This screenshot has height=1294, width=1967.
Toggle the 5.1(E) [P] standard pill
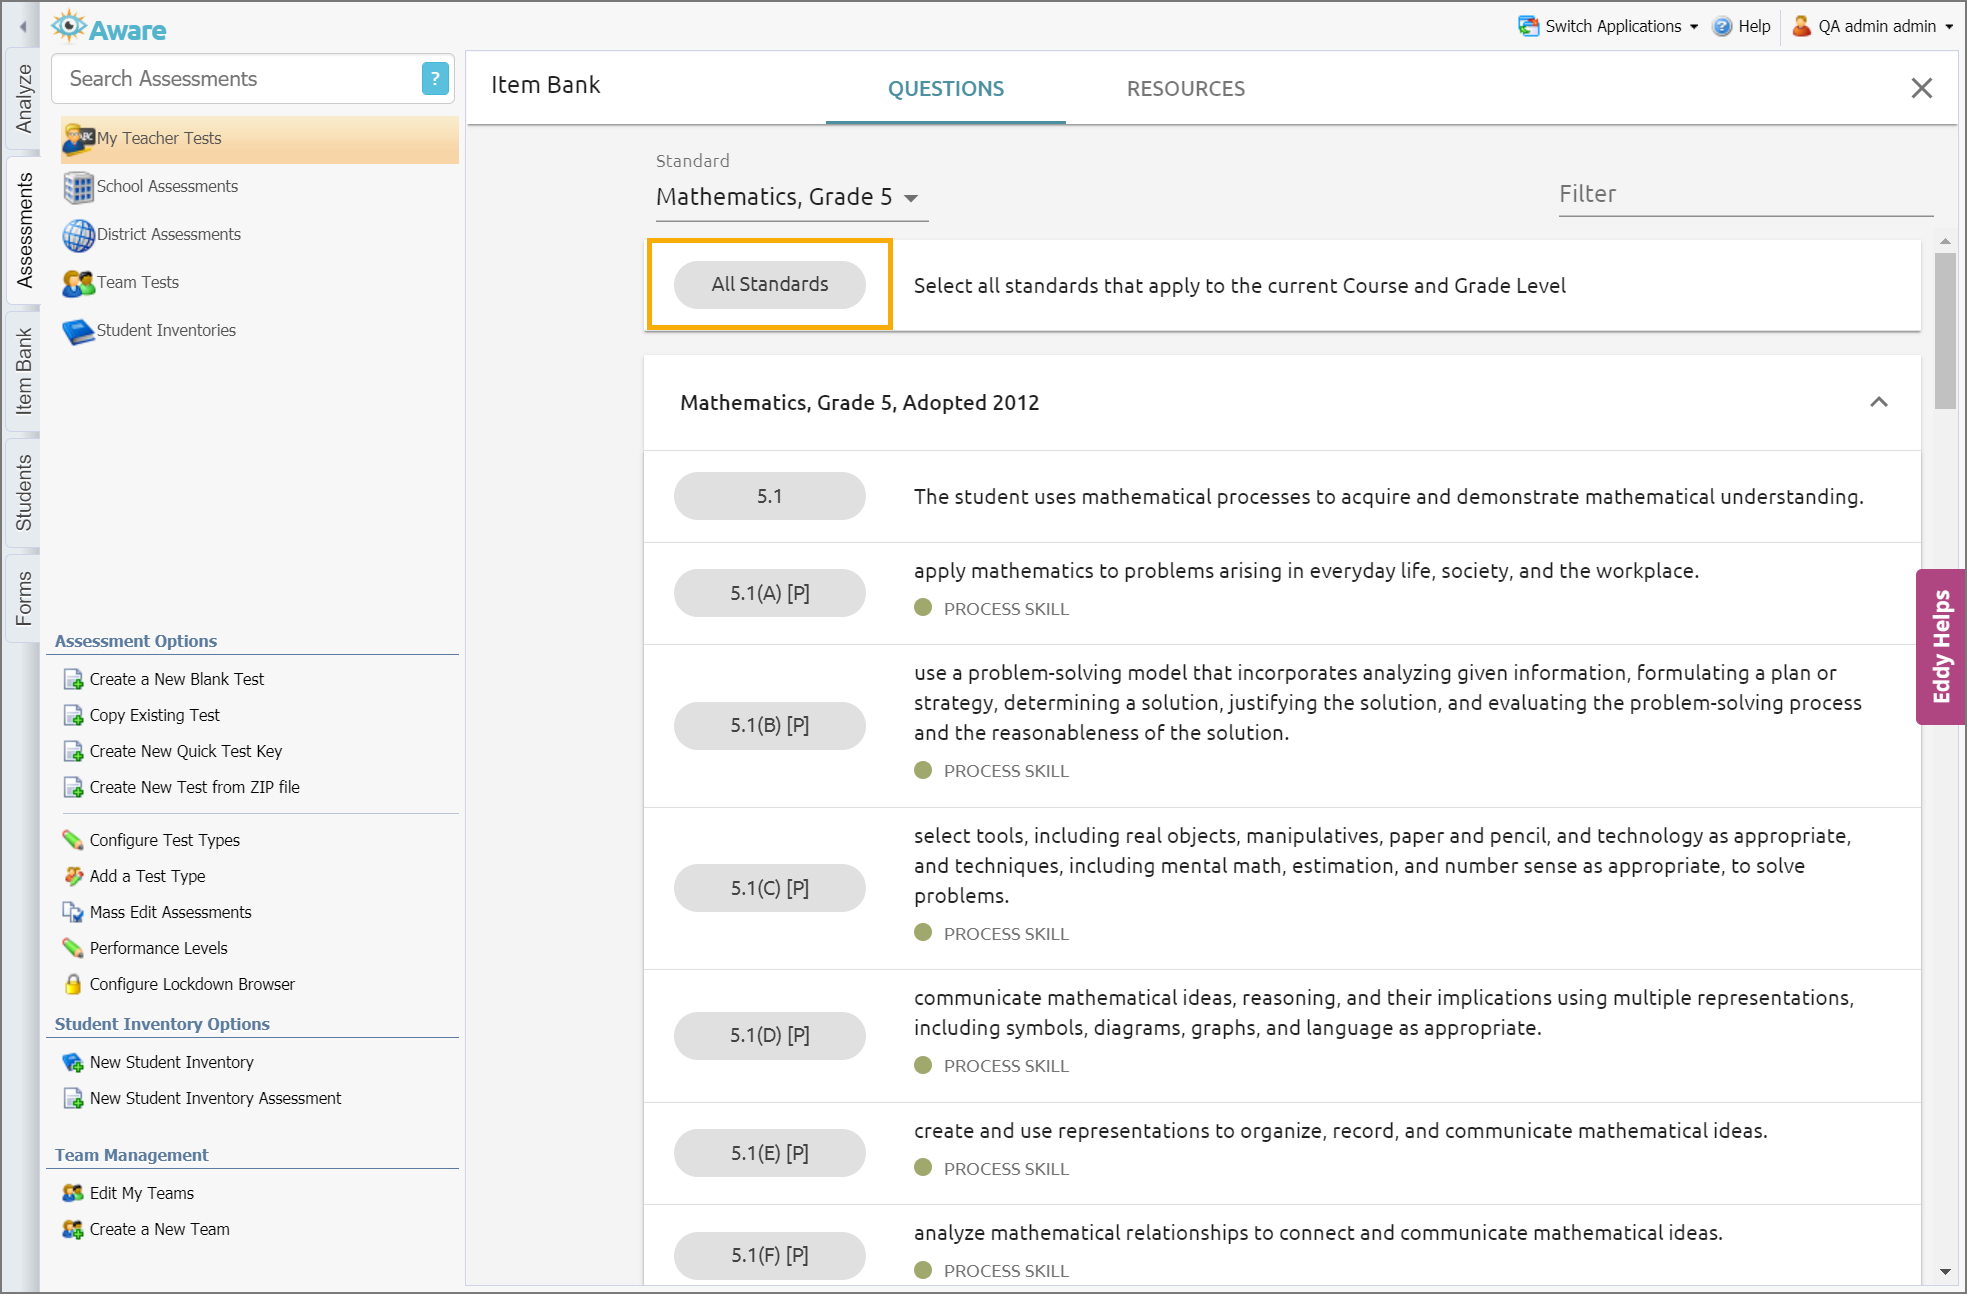(770, 1153)
